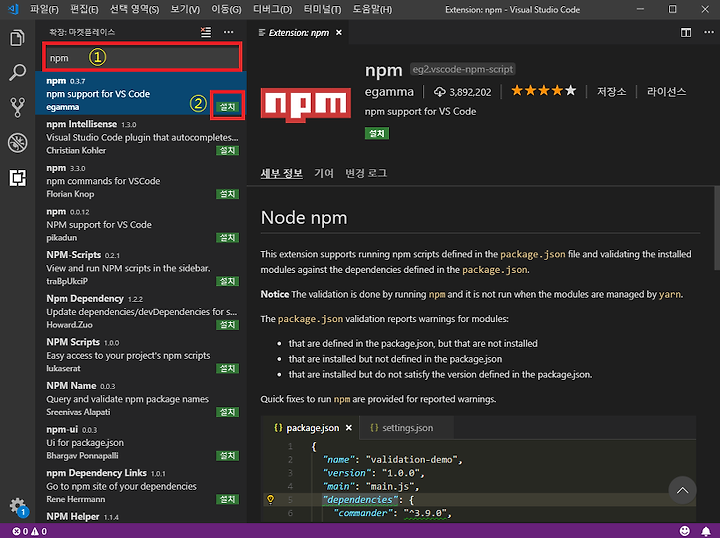Install the NPM-Scripts 0.2.1 extension

pyautogui.click(x=227, y=281)
